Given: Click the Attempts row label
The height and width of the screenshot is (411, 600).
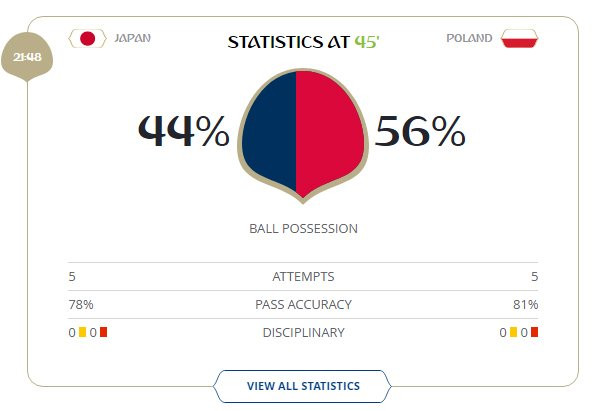Looking at the screenshot, I should (303, 277).
